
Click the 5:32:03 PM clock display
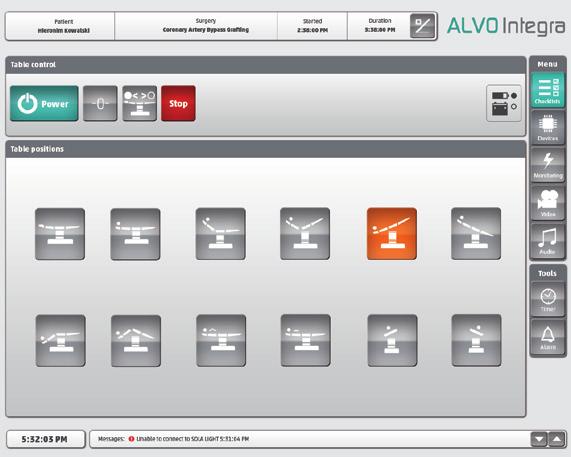(x=46, y=439)
